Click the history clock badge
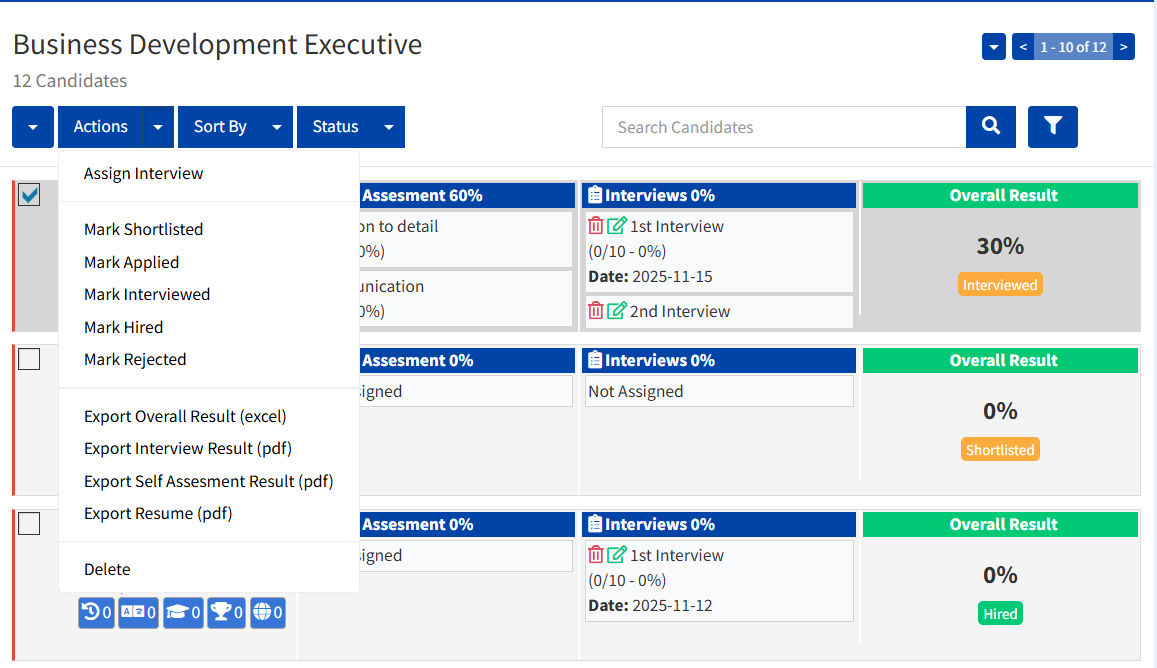Image resolution: width=1157 pixels, height=668 pixels. [96, 613]
